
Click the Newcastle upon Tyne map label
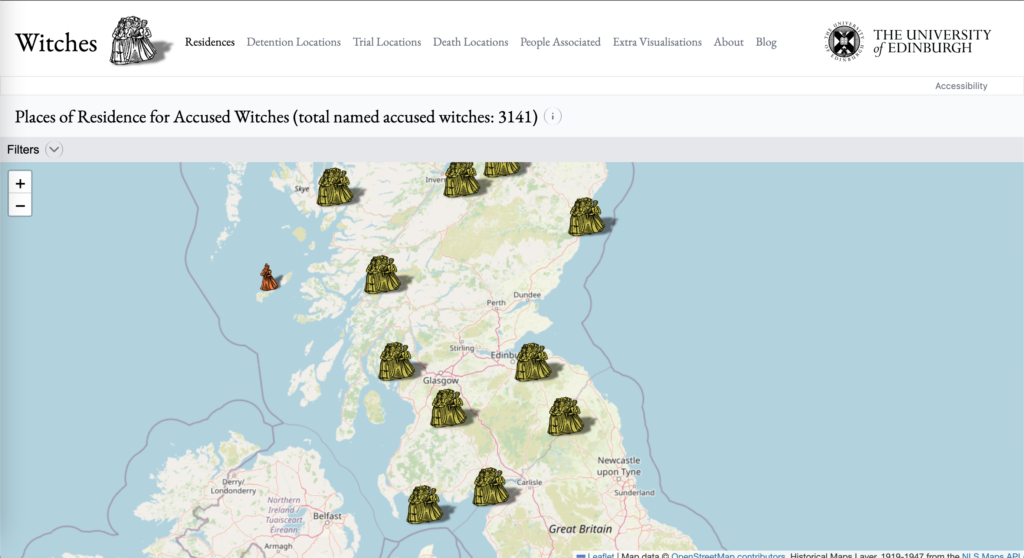[x=618, y=466]
